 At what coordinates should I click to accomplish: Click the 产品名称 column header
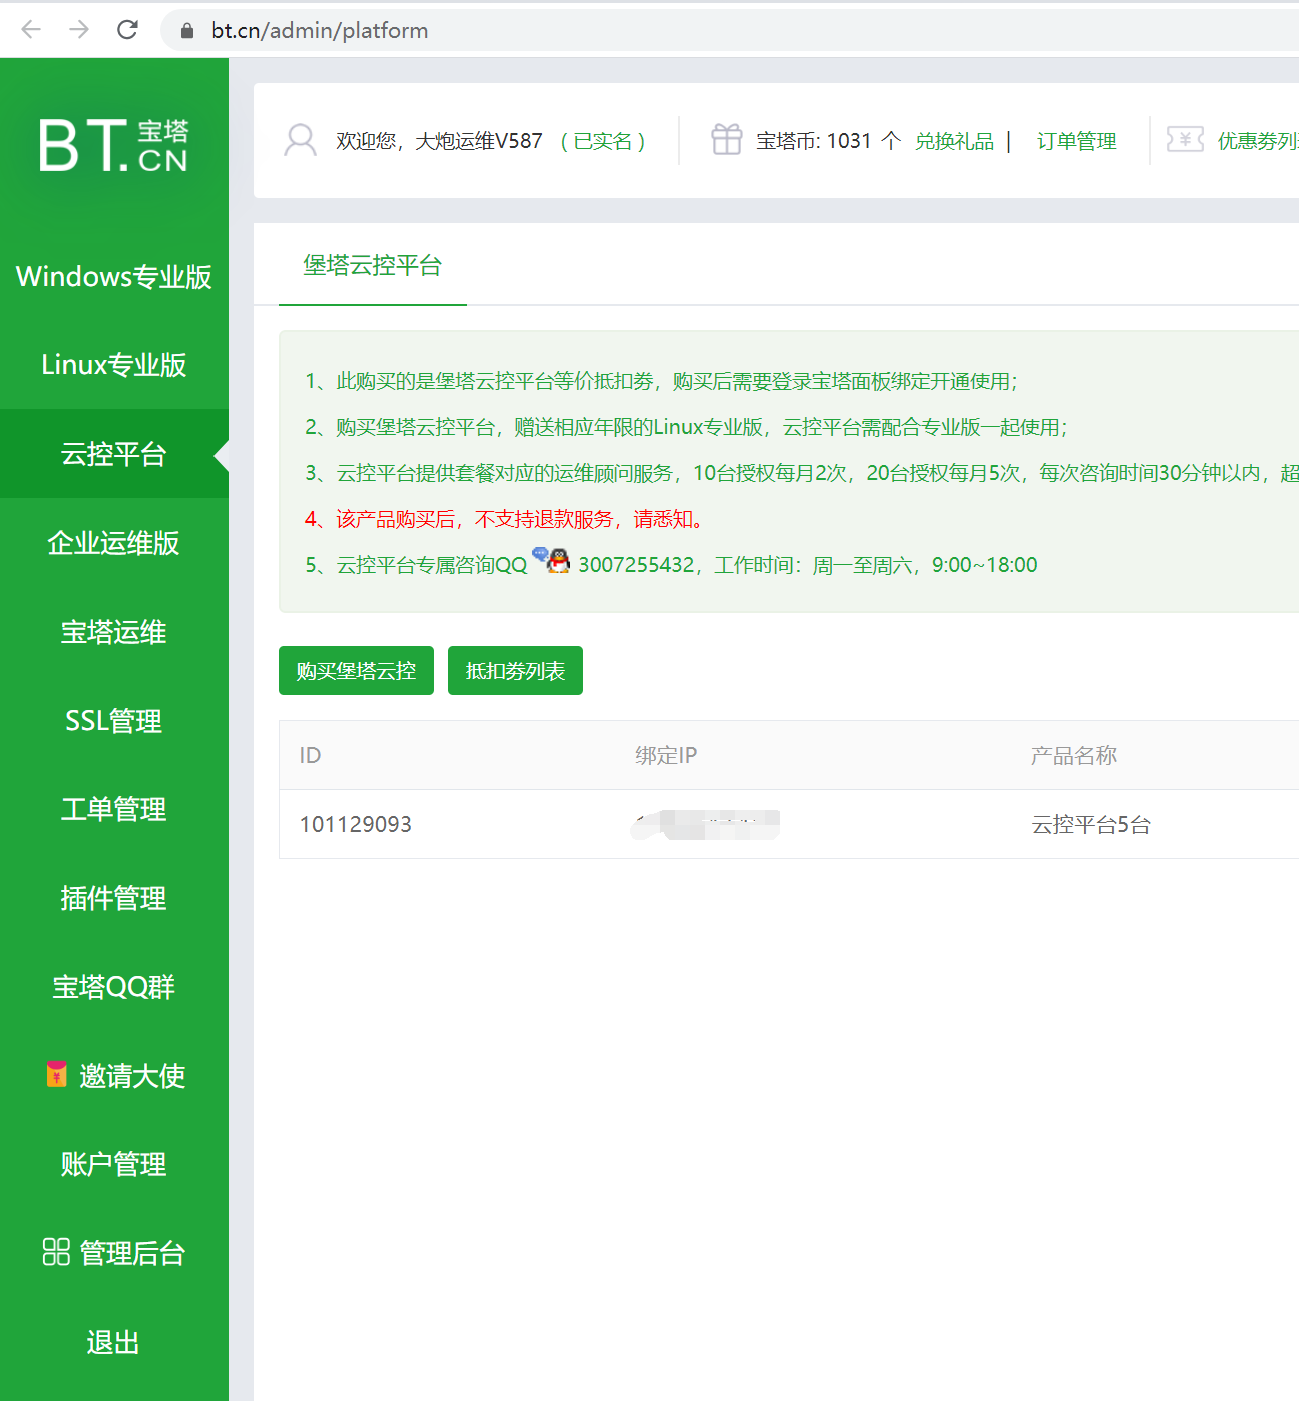(x=1074, y=755)
